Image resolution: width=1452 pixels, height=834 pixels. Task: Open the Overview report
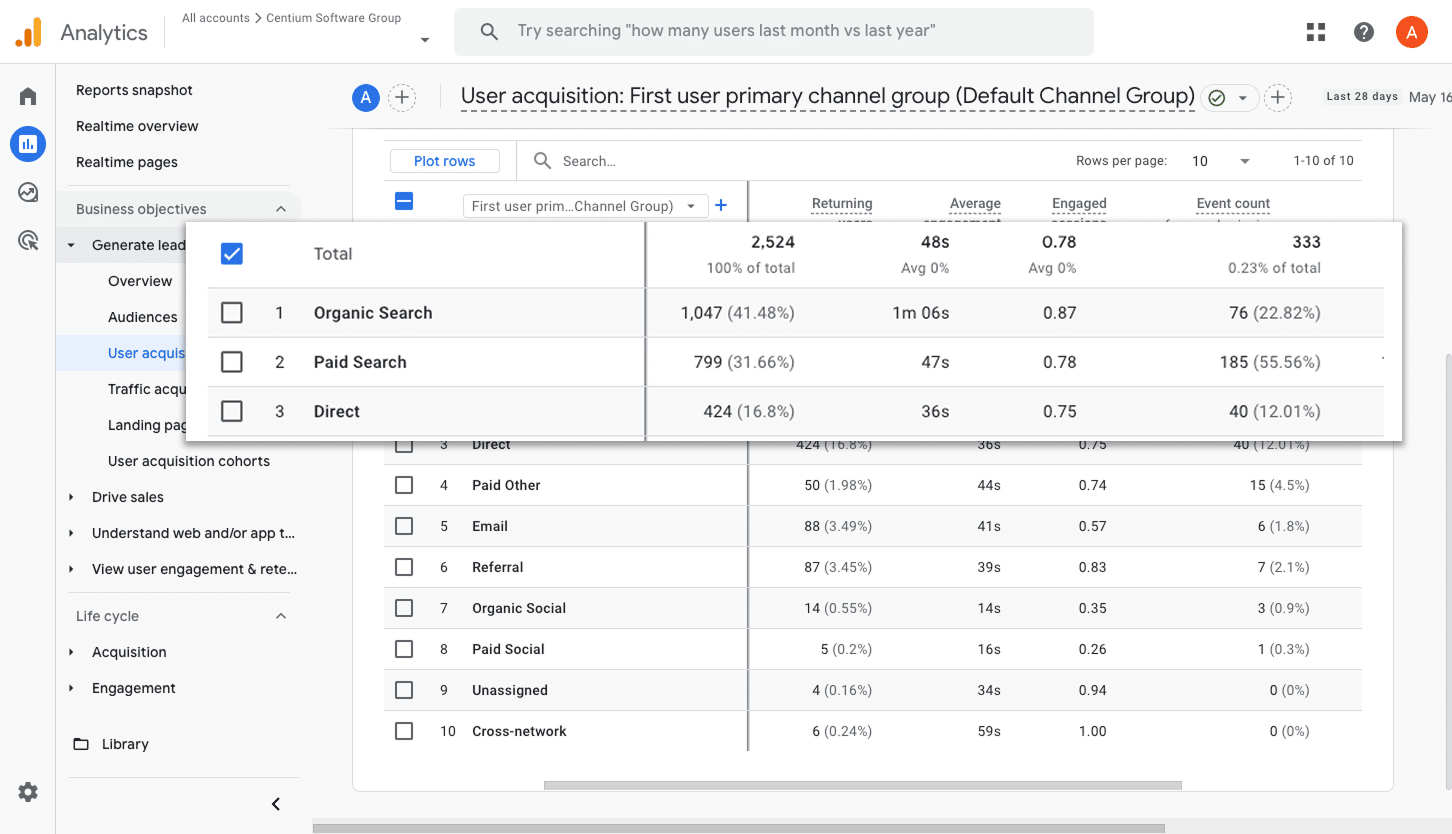(x=140, y=281)
